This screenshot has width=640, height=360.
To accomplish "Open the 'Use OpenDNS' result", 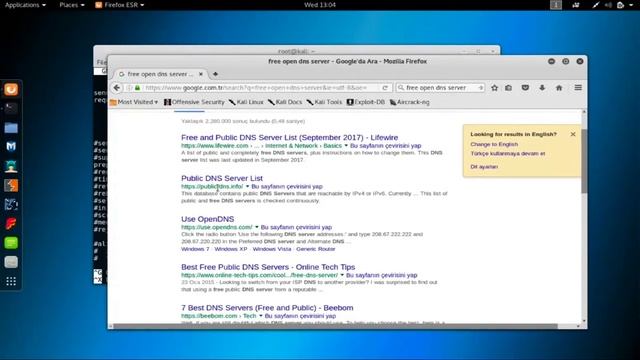I will [208, 219].
